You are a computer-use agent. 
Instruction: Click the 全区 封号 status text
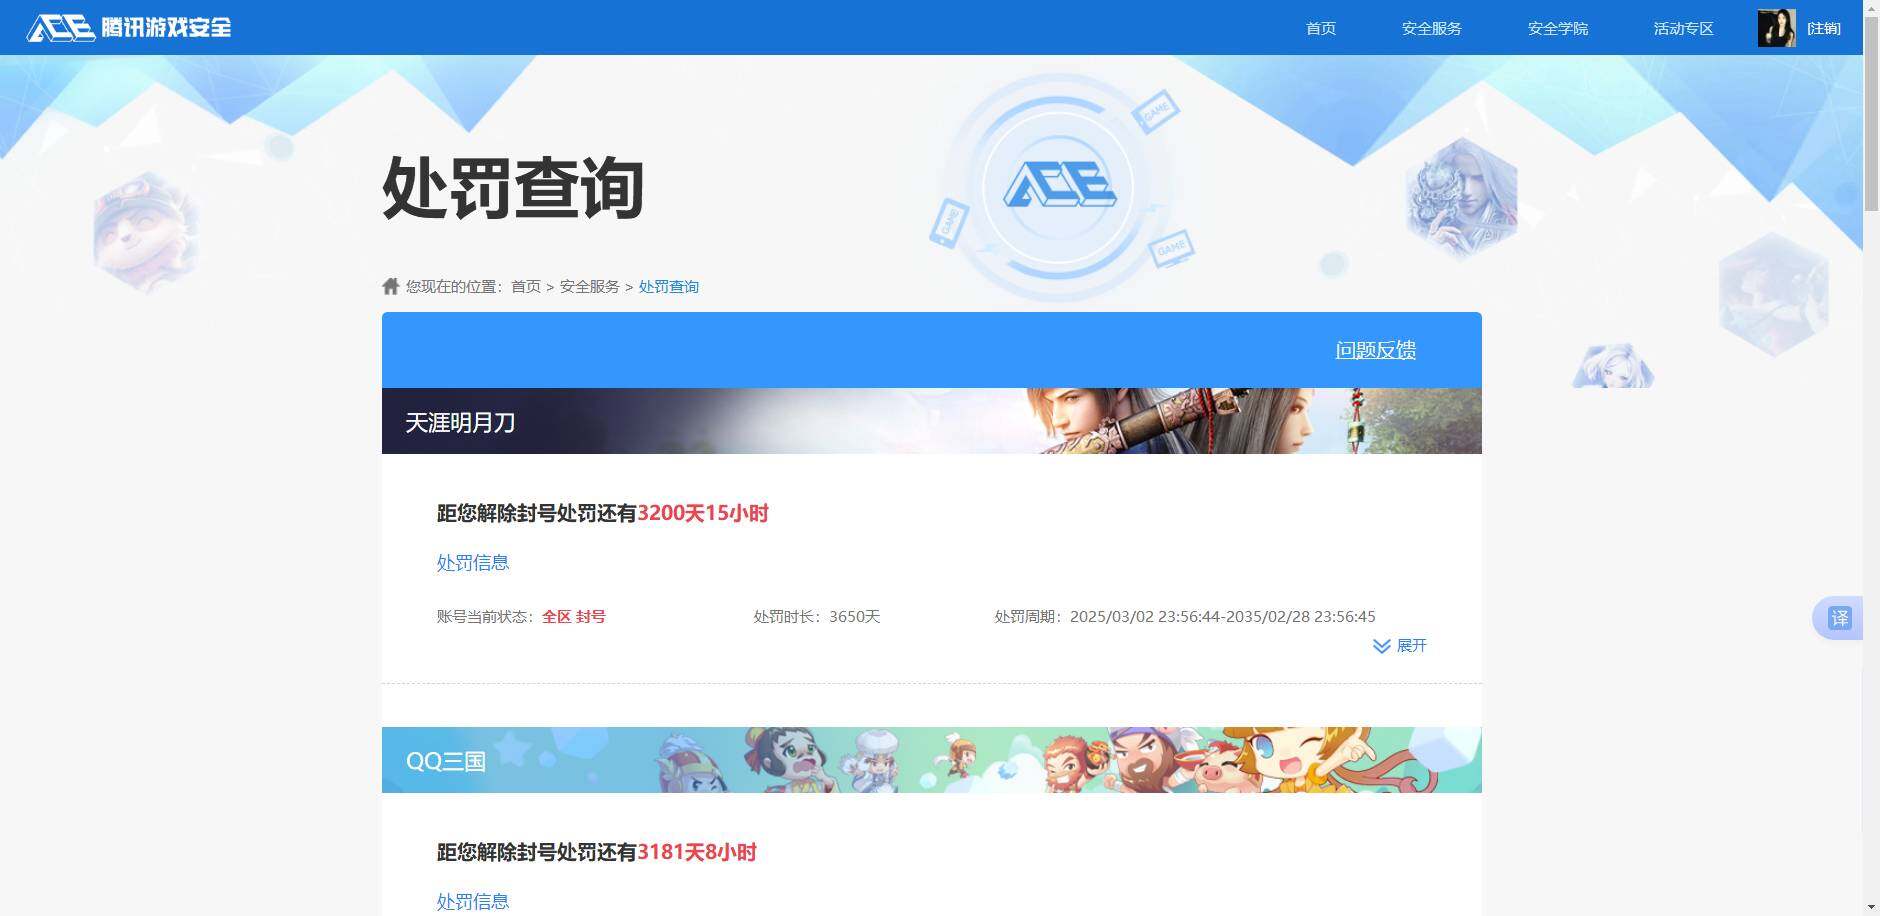(574, 617)
